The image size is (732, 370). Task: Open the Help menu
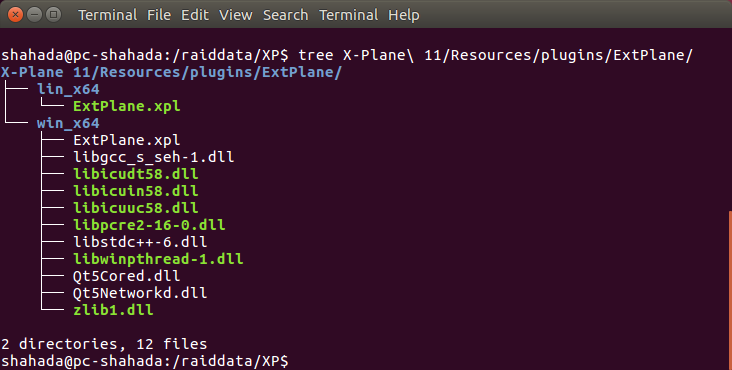click(x=404, y=15)
